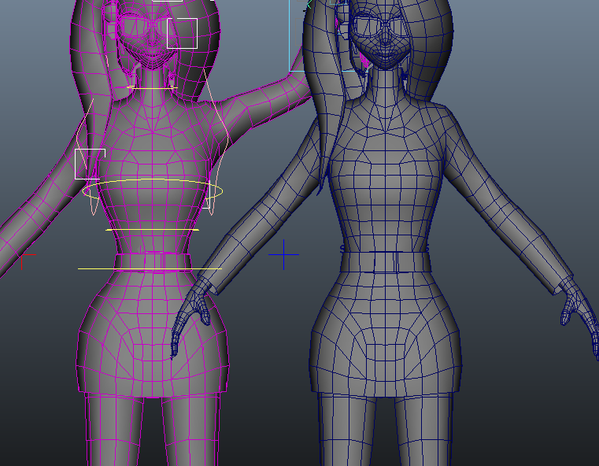This screenshot has height=466, width=599.
Task: Pick the long yellow hip control line
Action: click(150, 269)
